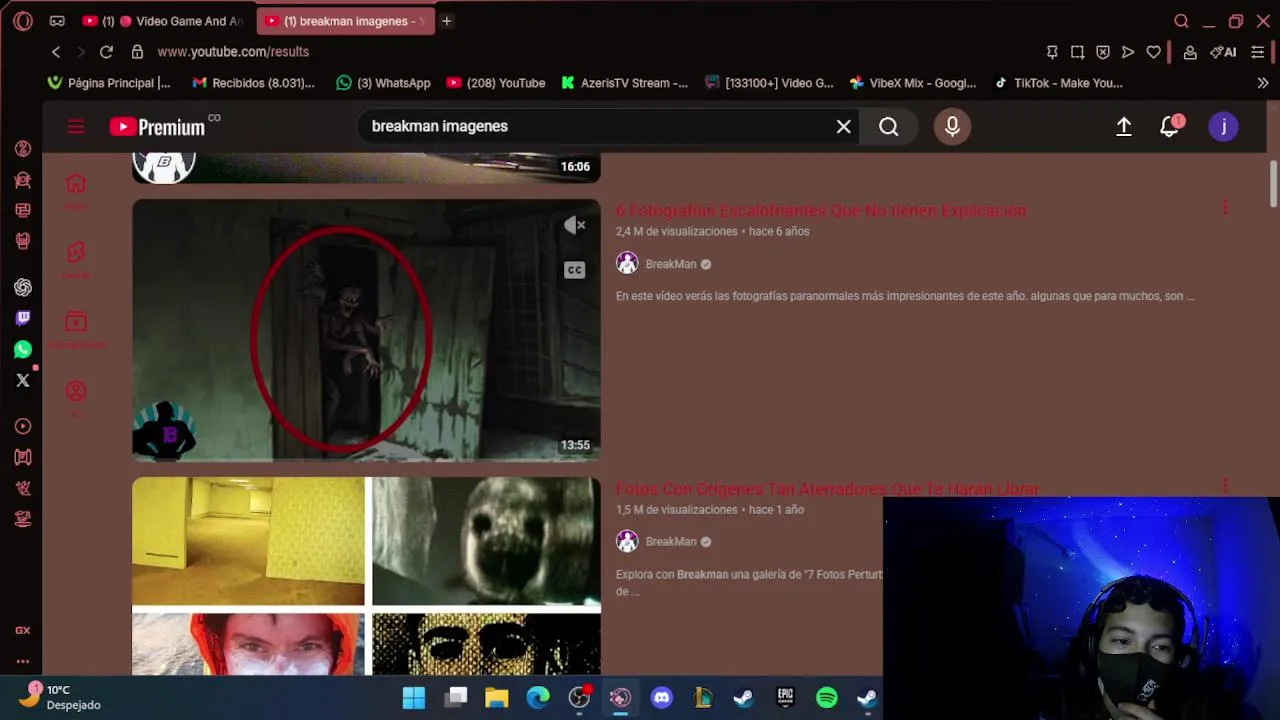Open the more-options dots for 6 Fotografías video
The height and width of the screenshot is (720, 1280).
[1225, 208]
